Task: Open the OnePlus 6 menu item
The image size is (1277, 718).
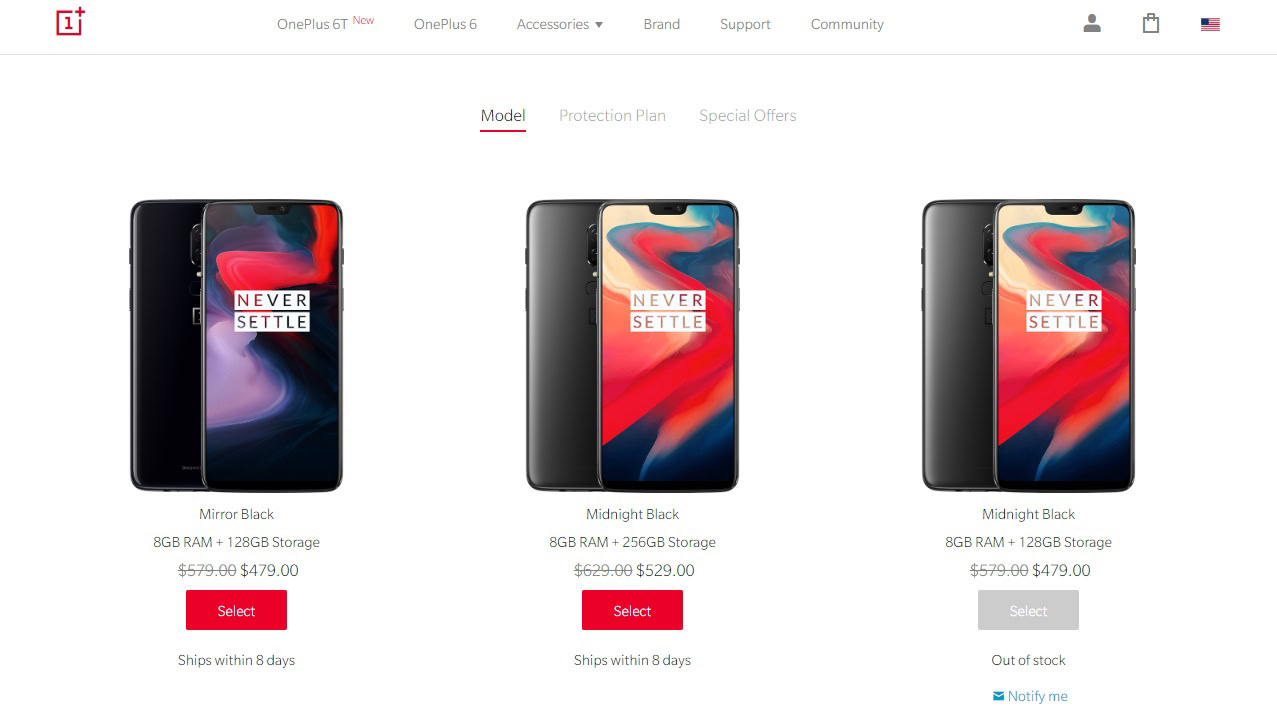Action: pos(445,24)
